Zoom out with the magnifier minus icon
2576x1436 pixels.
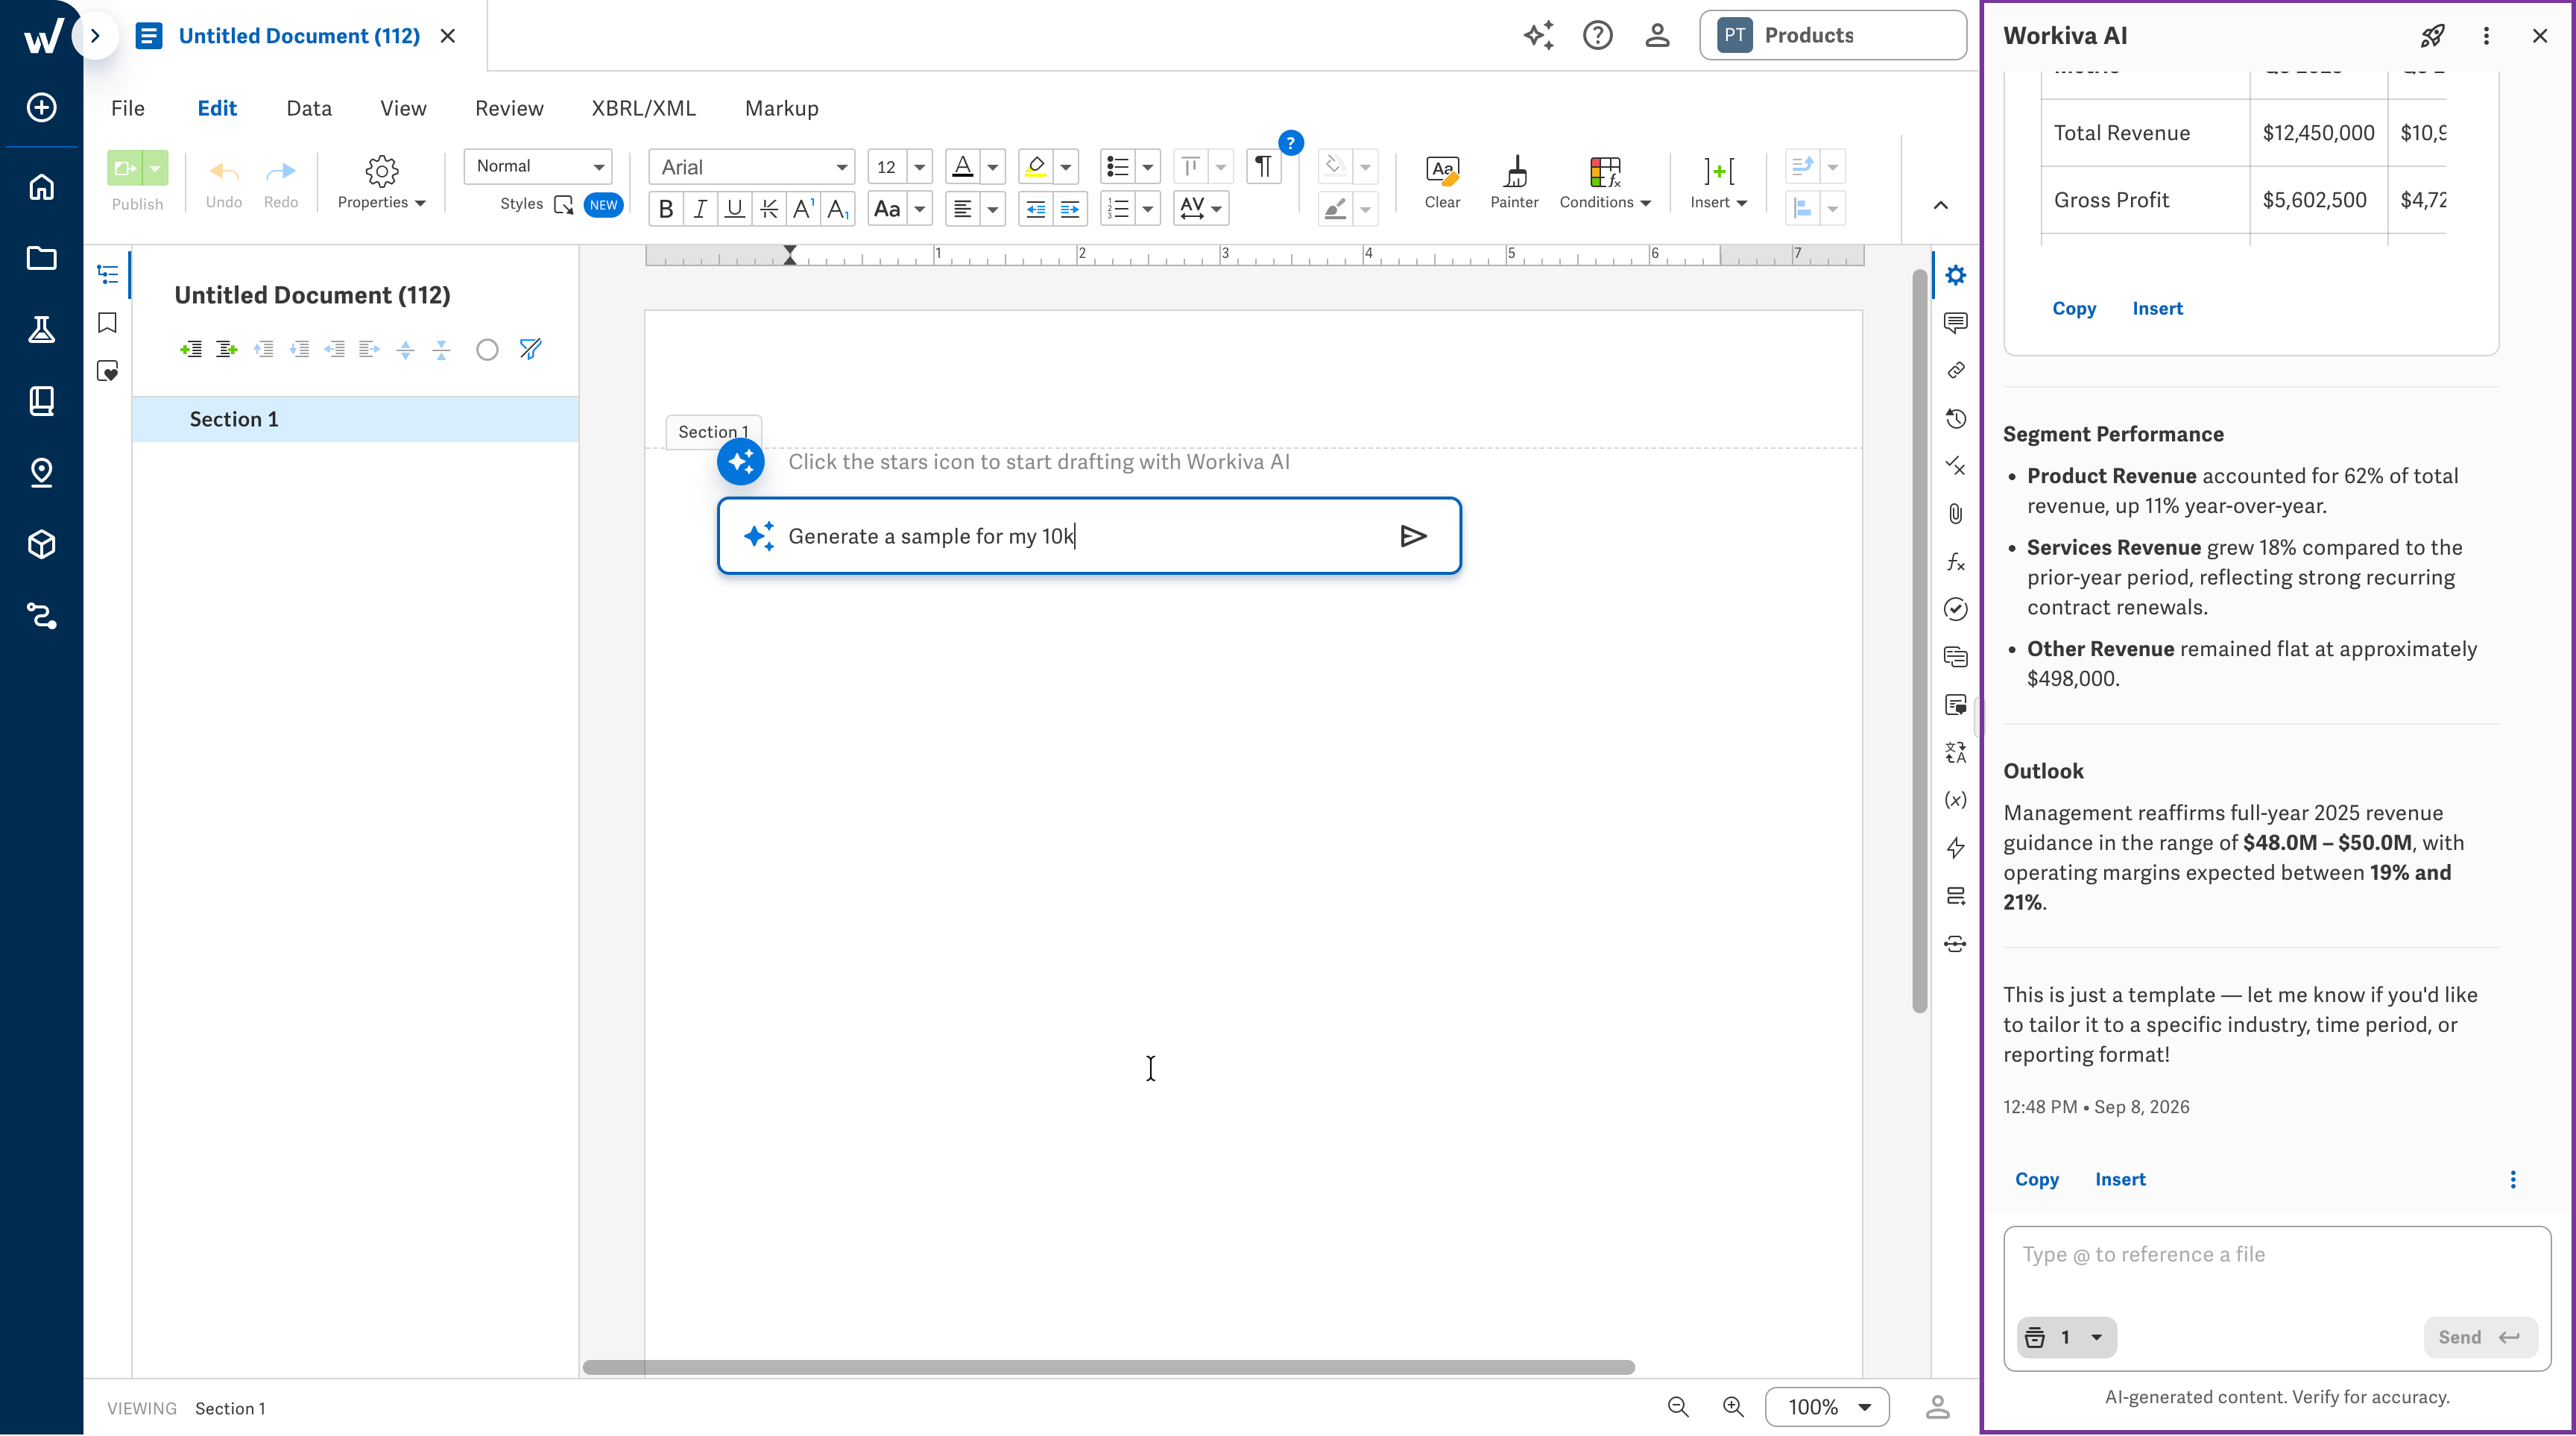pos(1678,1407)
